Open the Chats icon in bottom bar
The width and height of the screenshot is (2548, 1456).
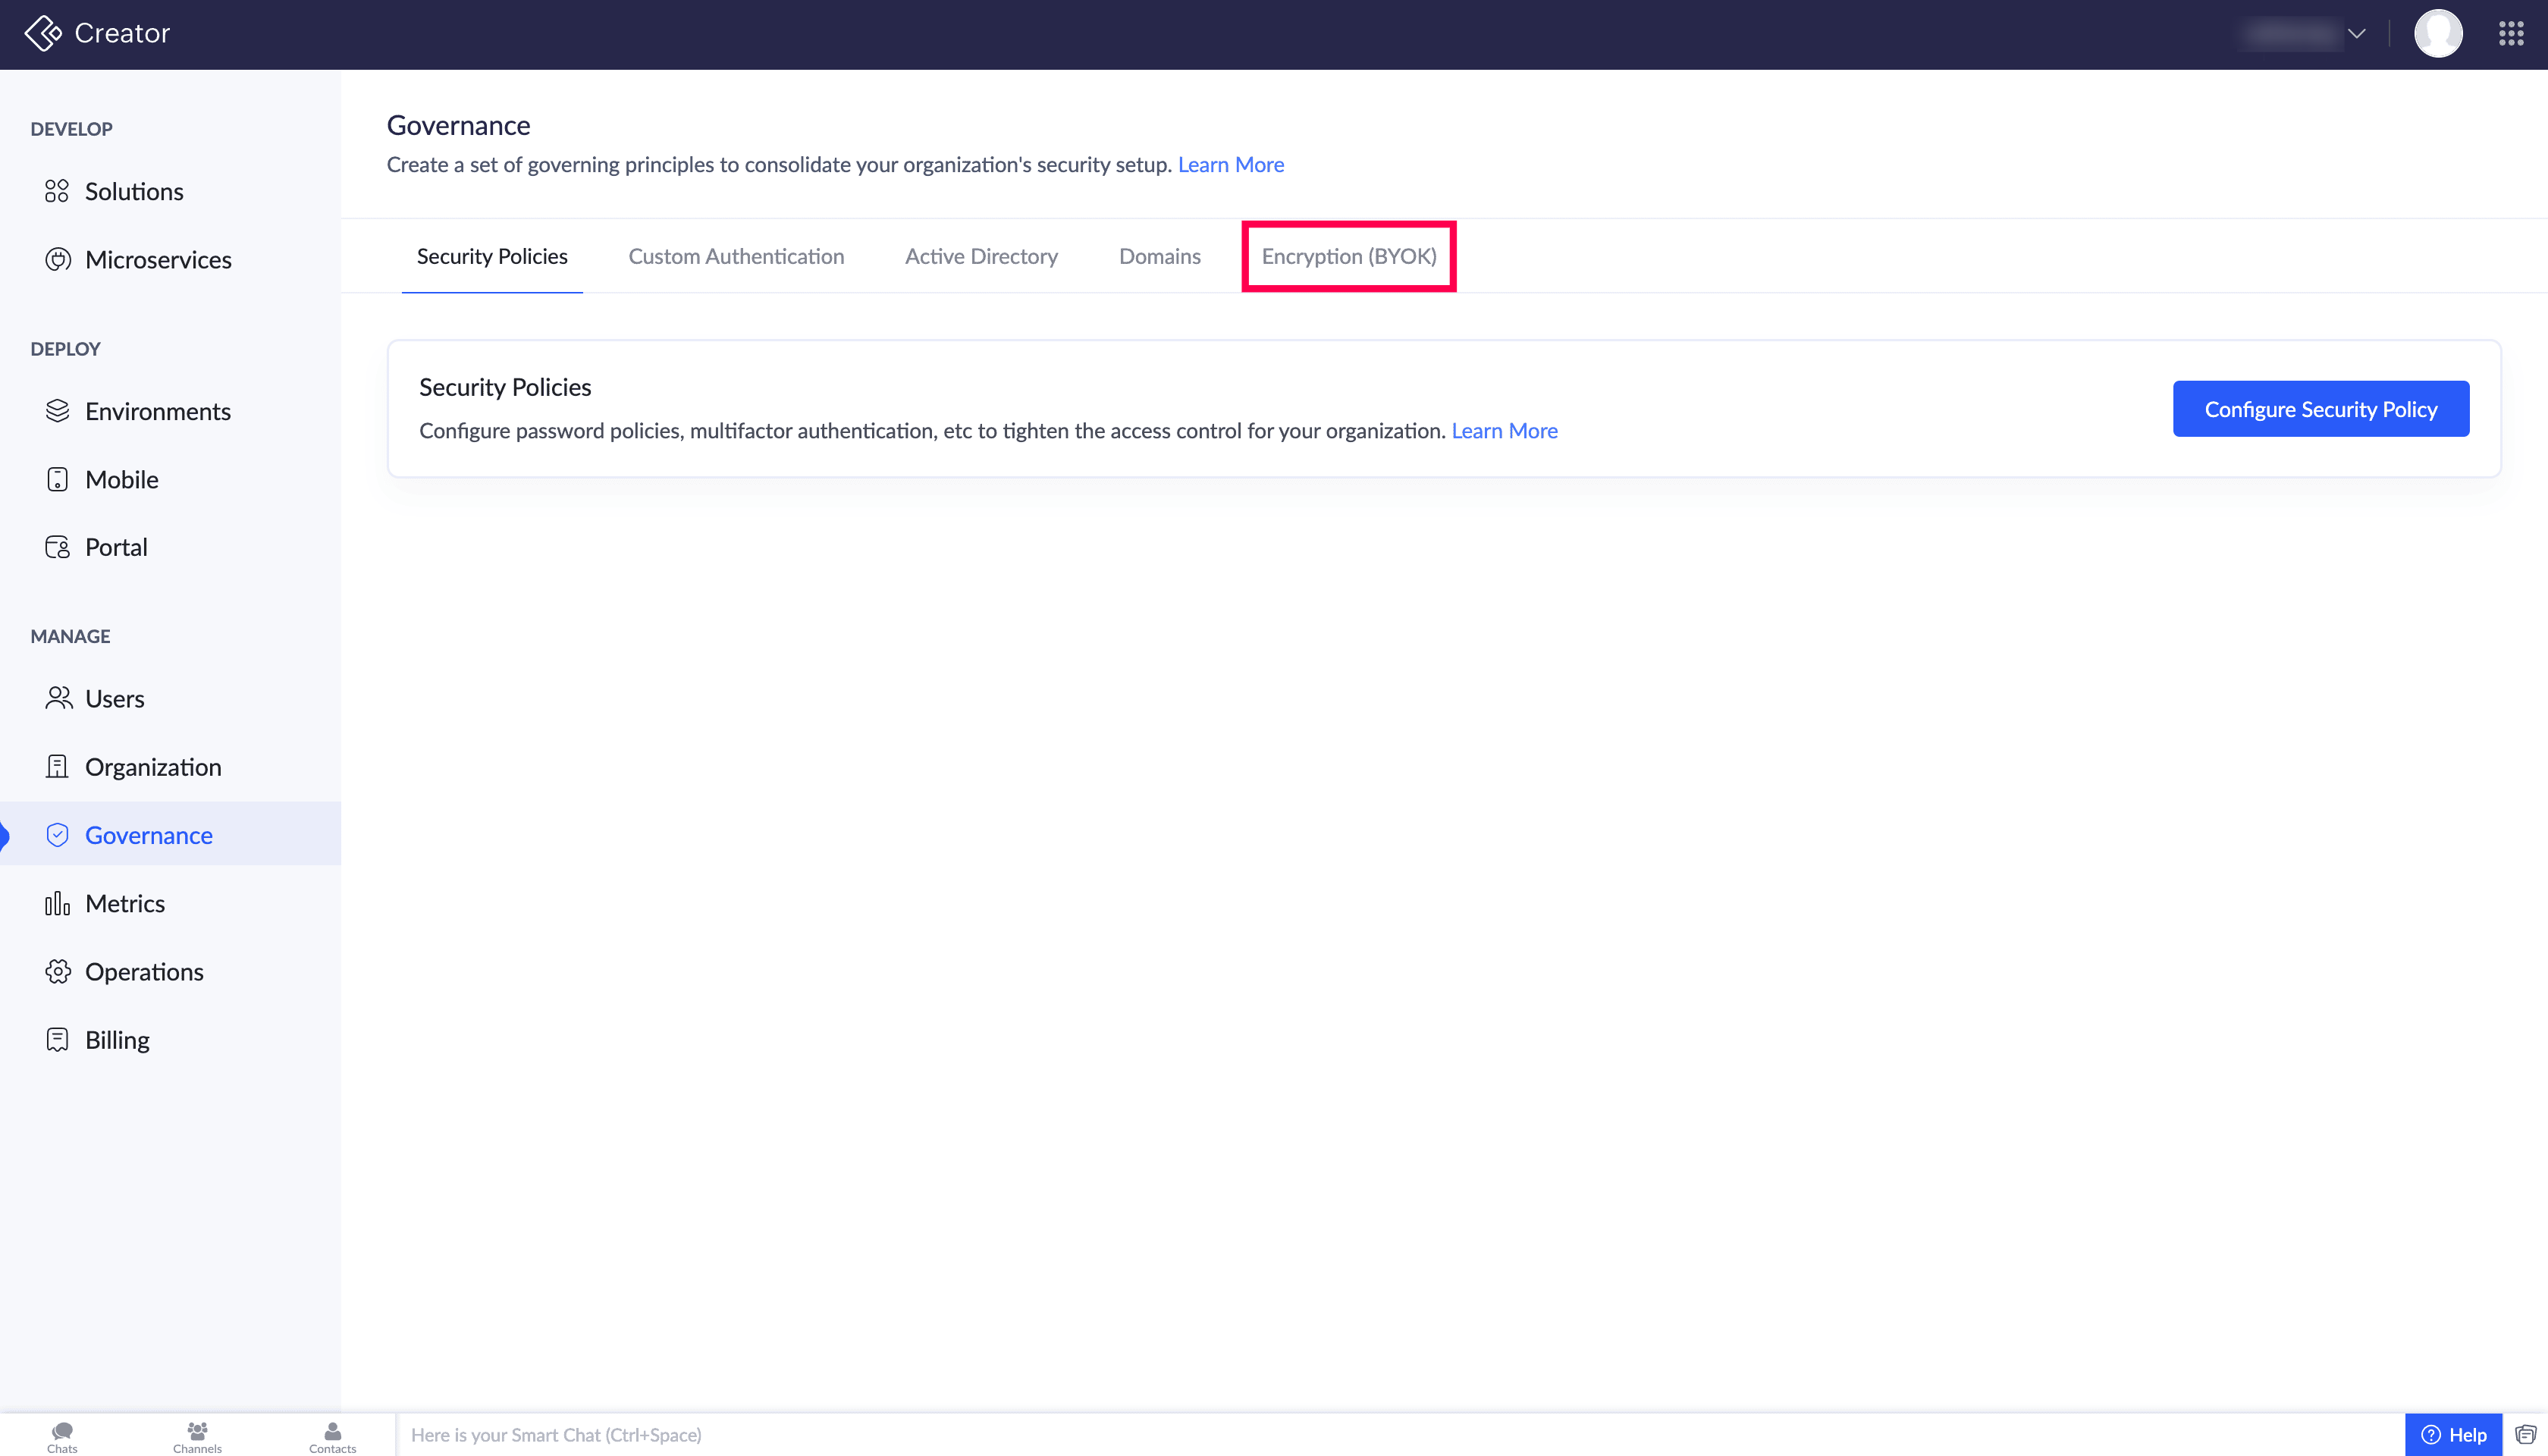click(x=62, y=1435)
